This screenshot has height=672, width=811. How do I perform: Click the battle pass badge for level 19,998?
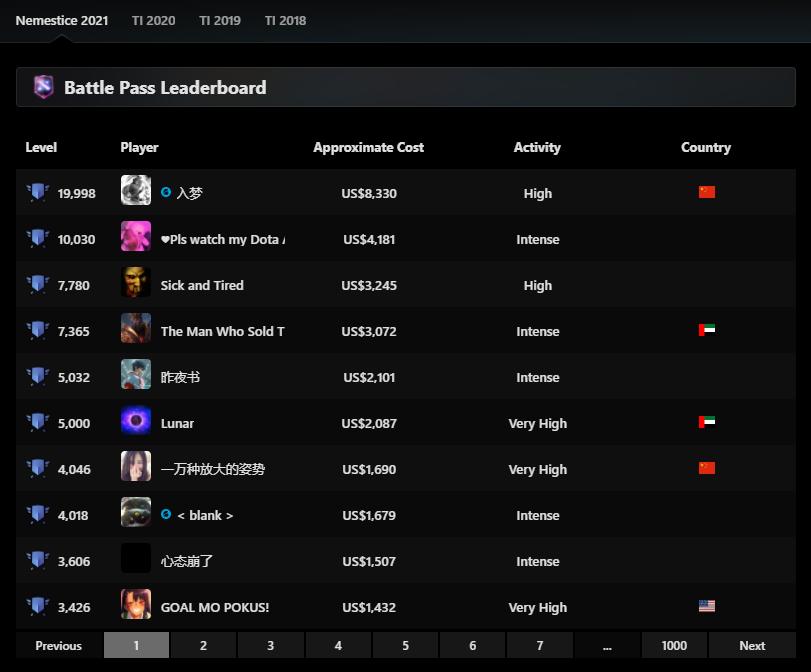pos(38,192)
